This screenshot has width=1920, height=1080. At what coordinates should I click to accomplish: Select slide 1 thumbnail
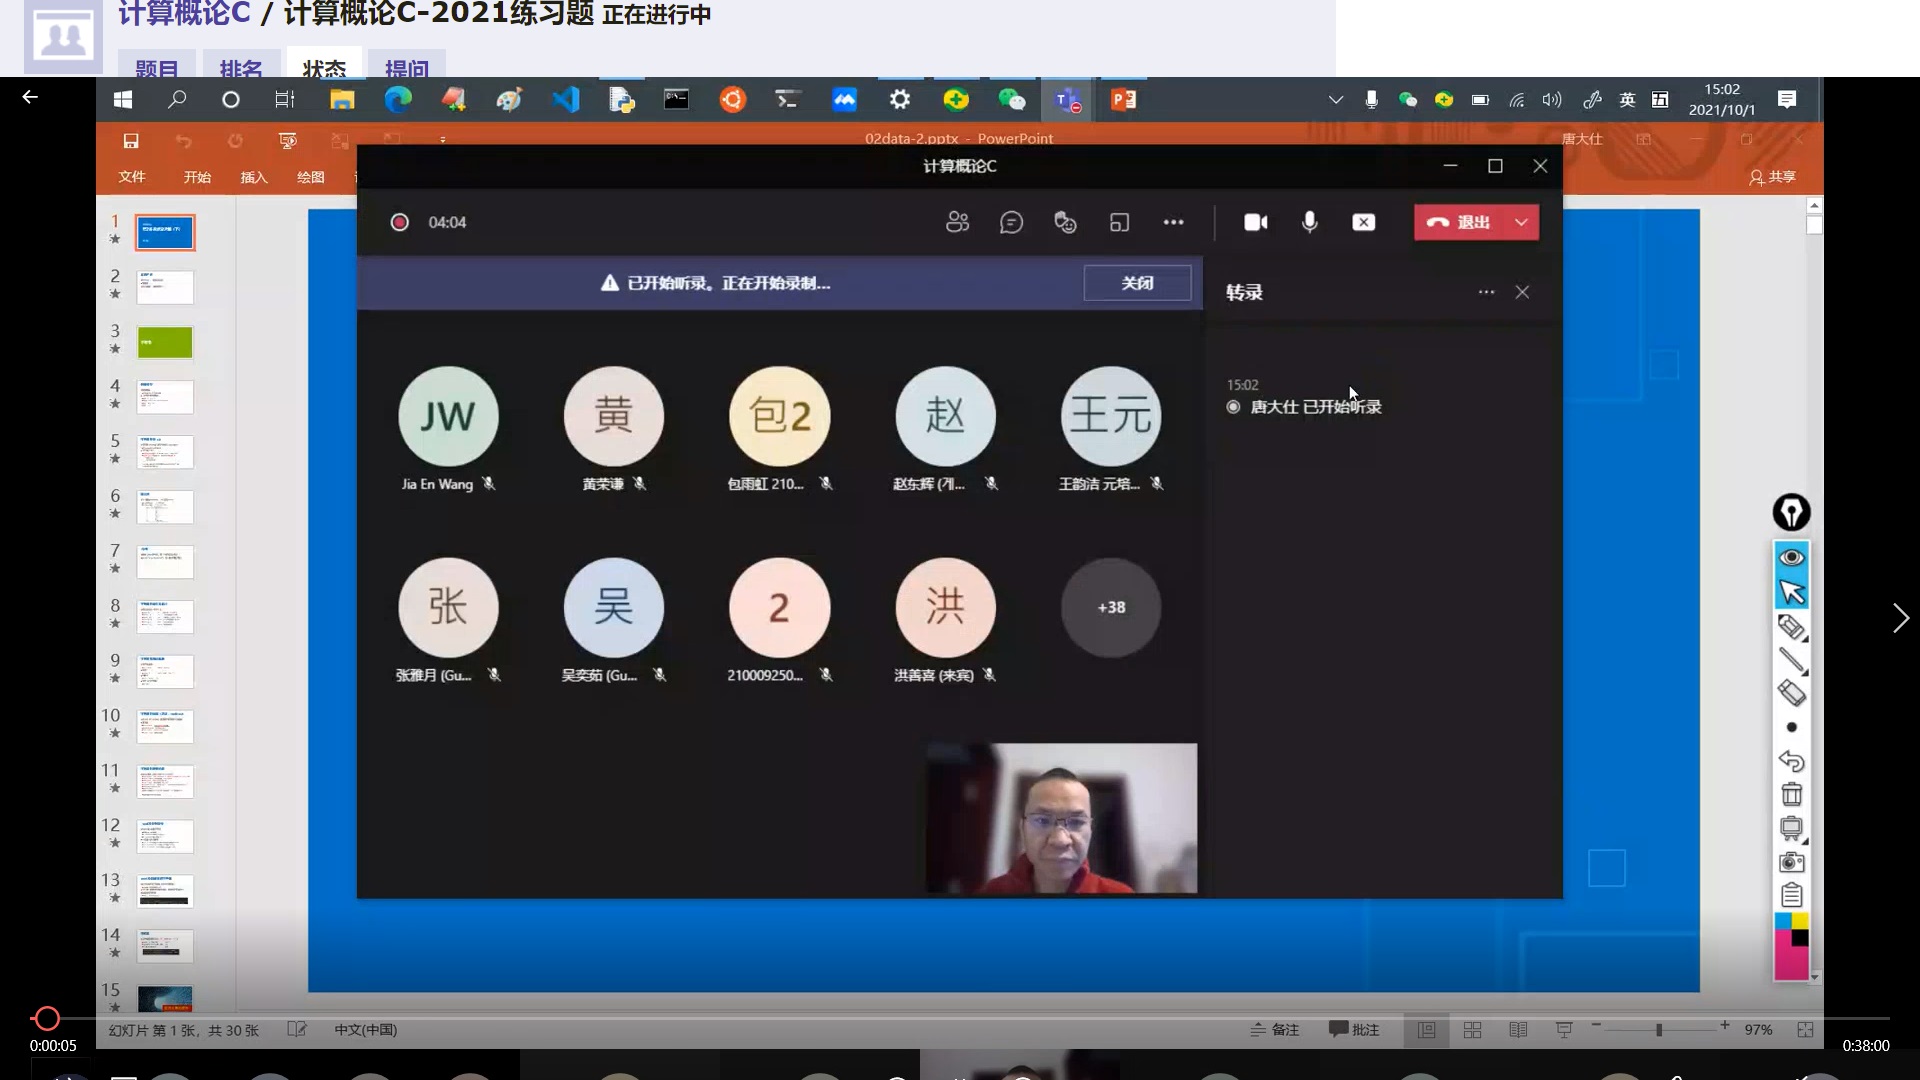(164, 232)
